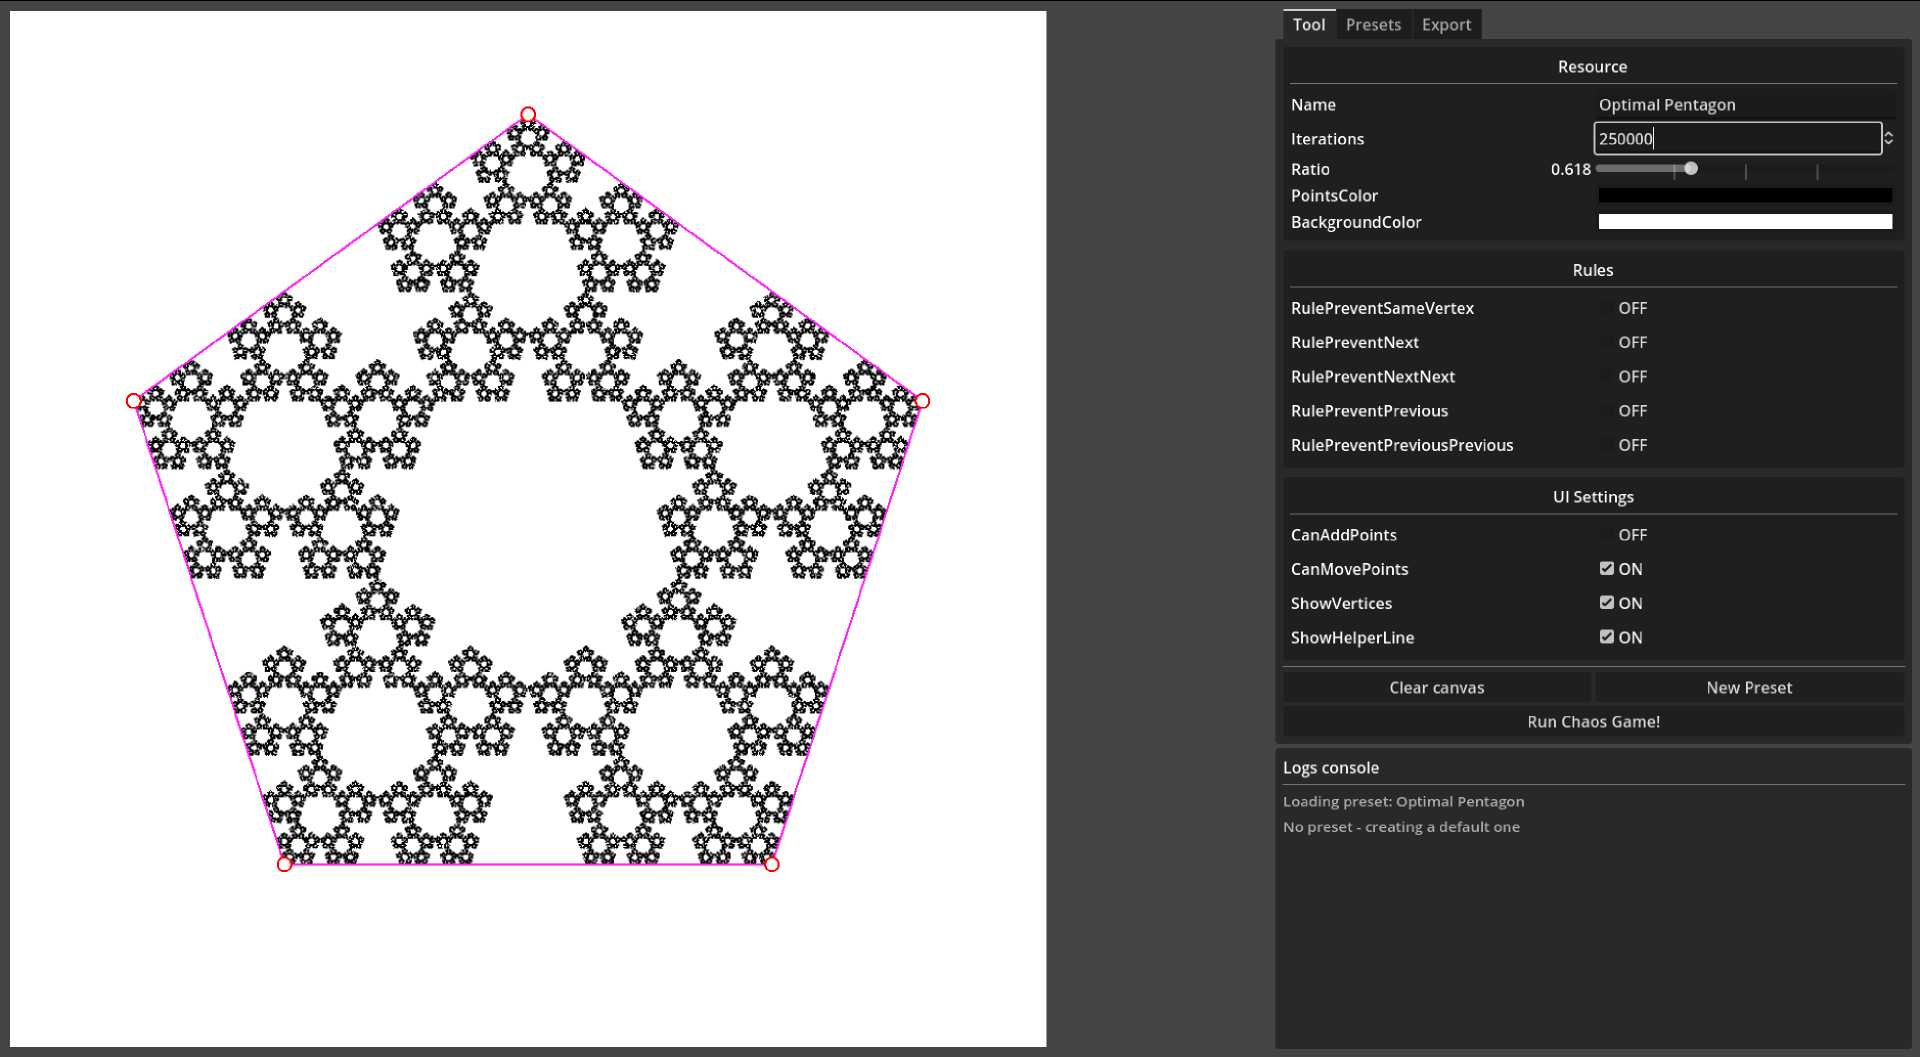Enable RulePreventPreviousPrevious checkbox
Screen dimensions: 1920x1057
tap(1606, 445)
